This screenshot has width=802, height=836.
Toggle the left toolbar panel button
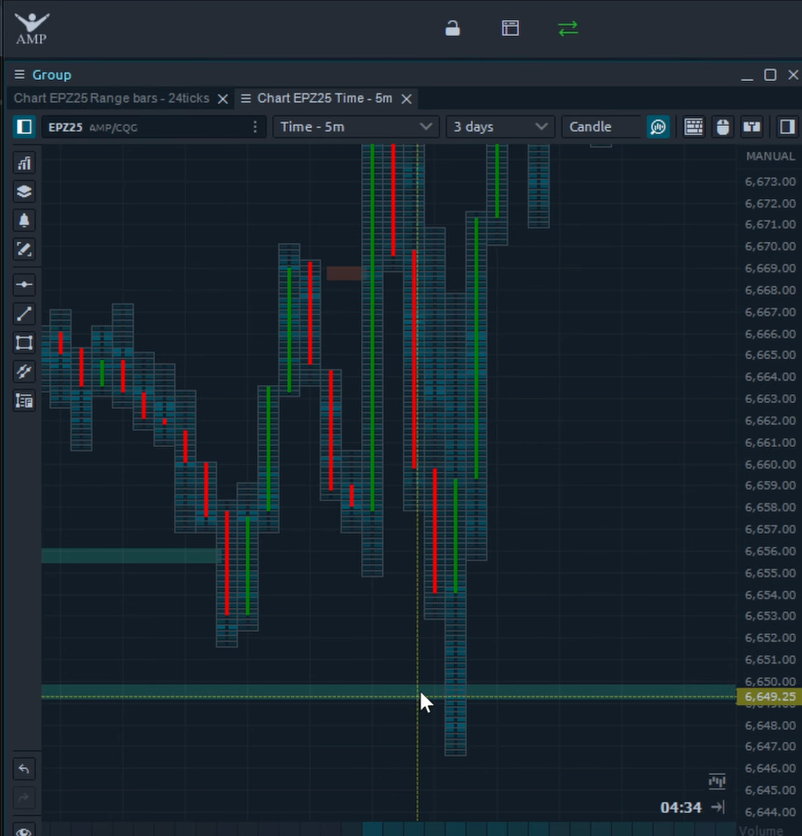point(24,127)
